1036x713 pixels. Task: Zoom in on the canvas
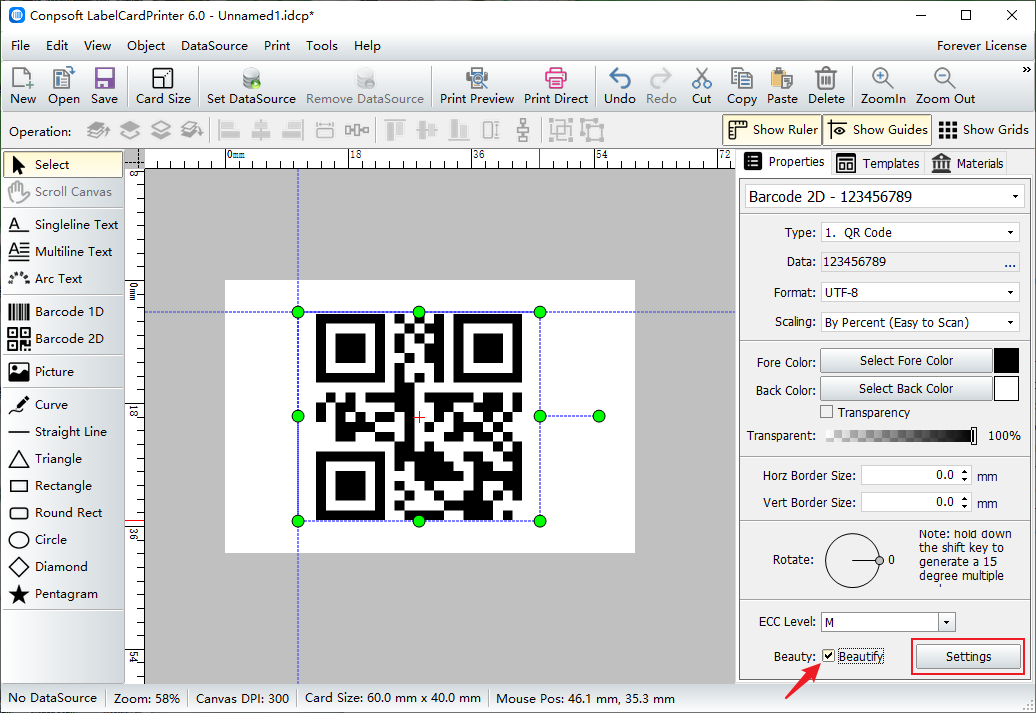click(883, 86)
